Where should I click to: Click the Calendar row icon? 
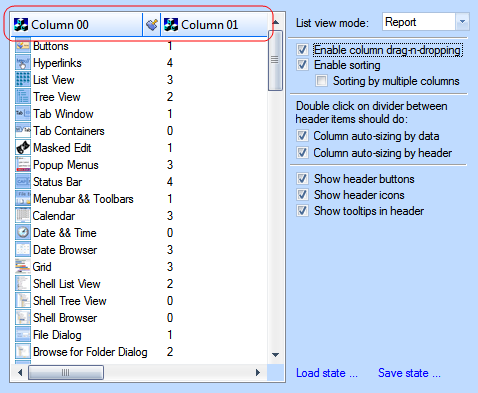click(23, 216)
